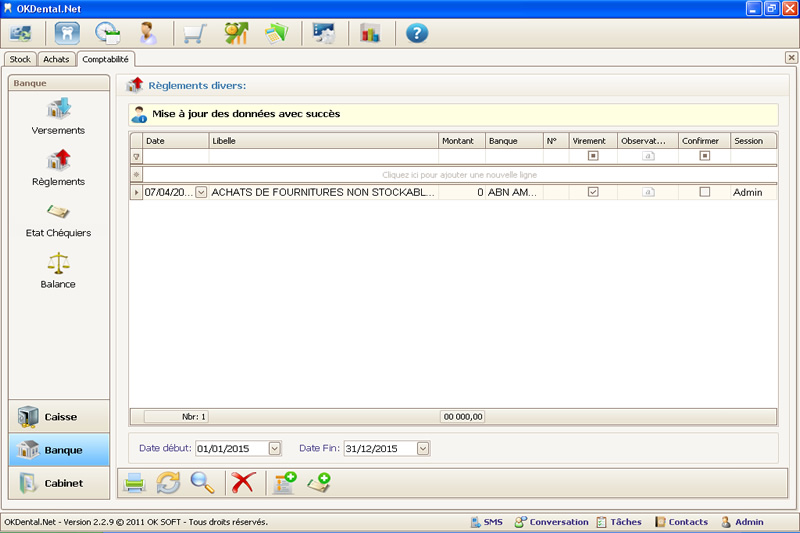Toggle Virement checkbox in filter row
This screenshot has height=533, width=800.
tap(593, 156)
